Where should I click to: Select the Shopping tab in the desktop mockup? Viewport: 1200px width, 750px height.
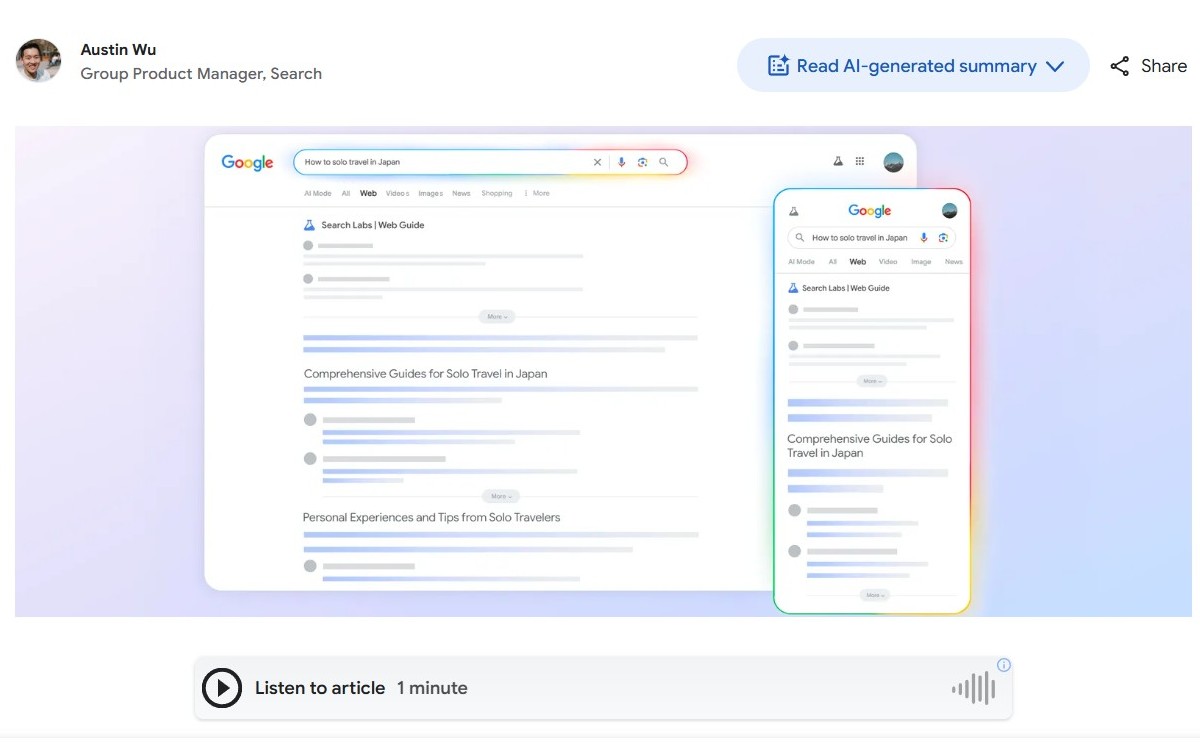pos(497,193)
